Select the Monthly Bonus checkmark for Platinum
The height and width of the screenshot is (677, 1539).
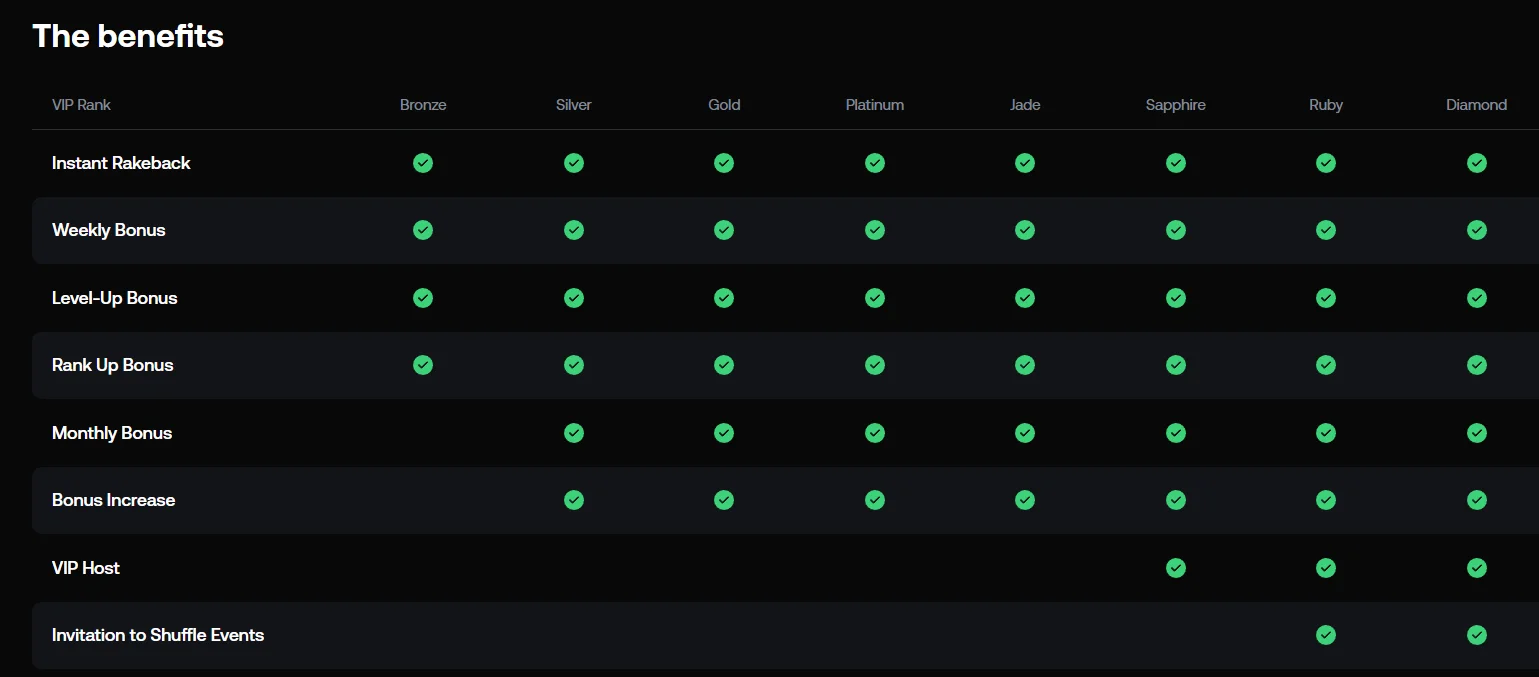point(875,433)
